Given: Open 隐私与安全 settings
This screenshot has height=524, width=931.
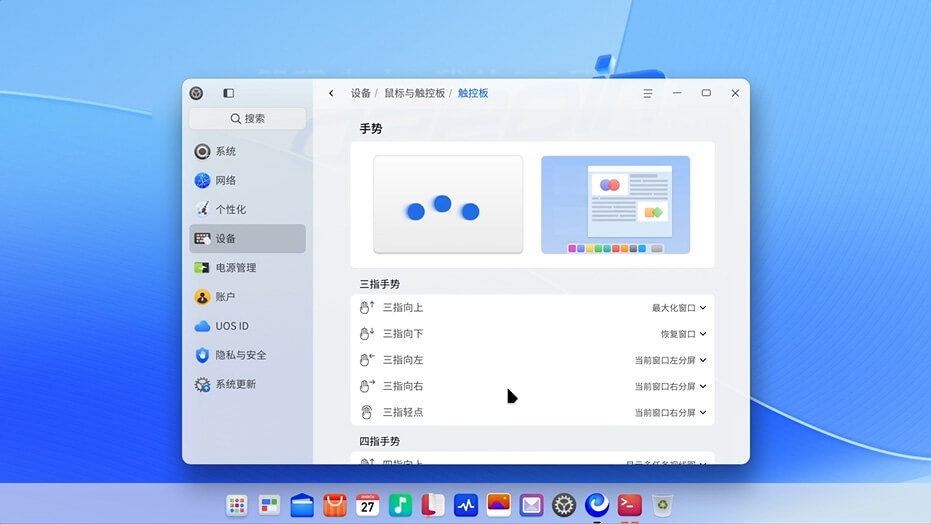Looking at the screenshot, I should [x=240, y=355].
